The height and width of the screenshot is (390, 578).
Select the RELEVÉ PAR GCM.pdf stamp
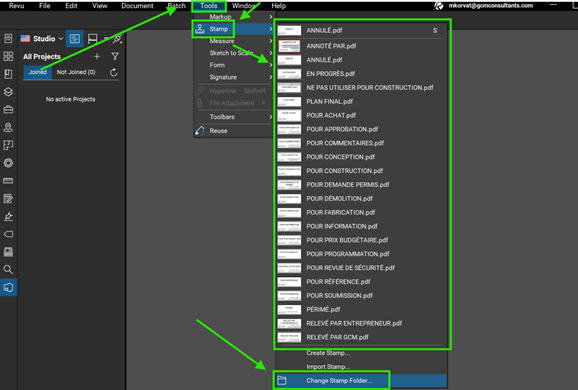point(360,337)
